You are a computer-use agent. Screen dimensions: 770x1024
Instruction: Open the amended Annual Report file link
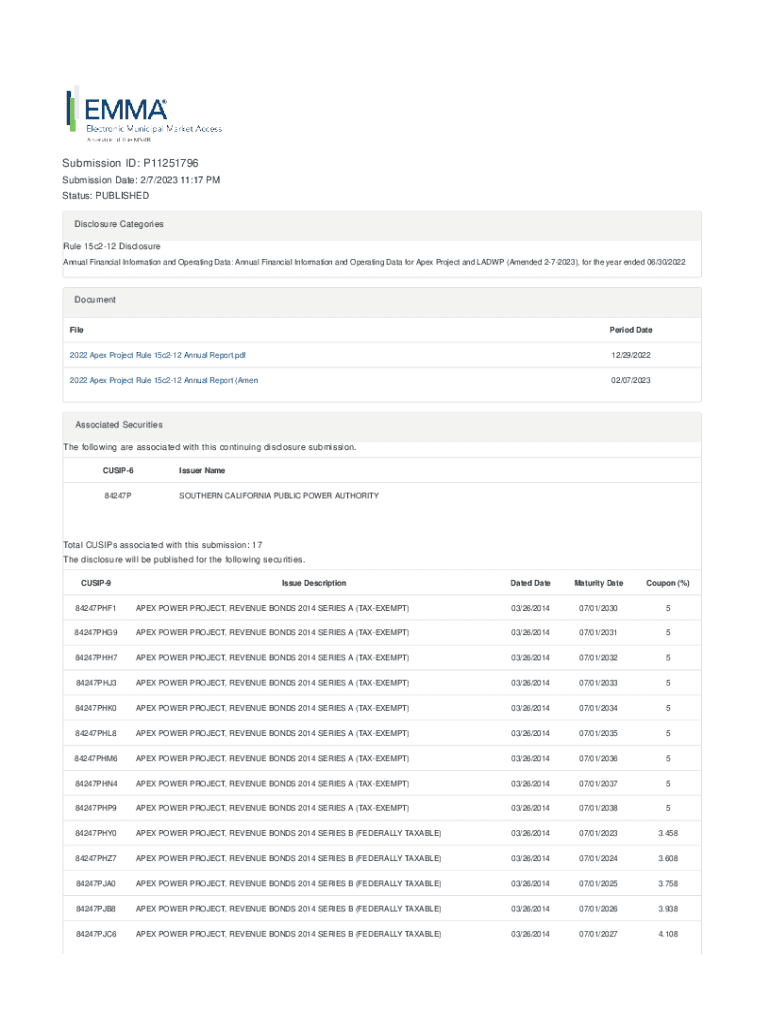tap(163, 380)
